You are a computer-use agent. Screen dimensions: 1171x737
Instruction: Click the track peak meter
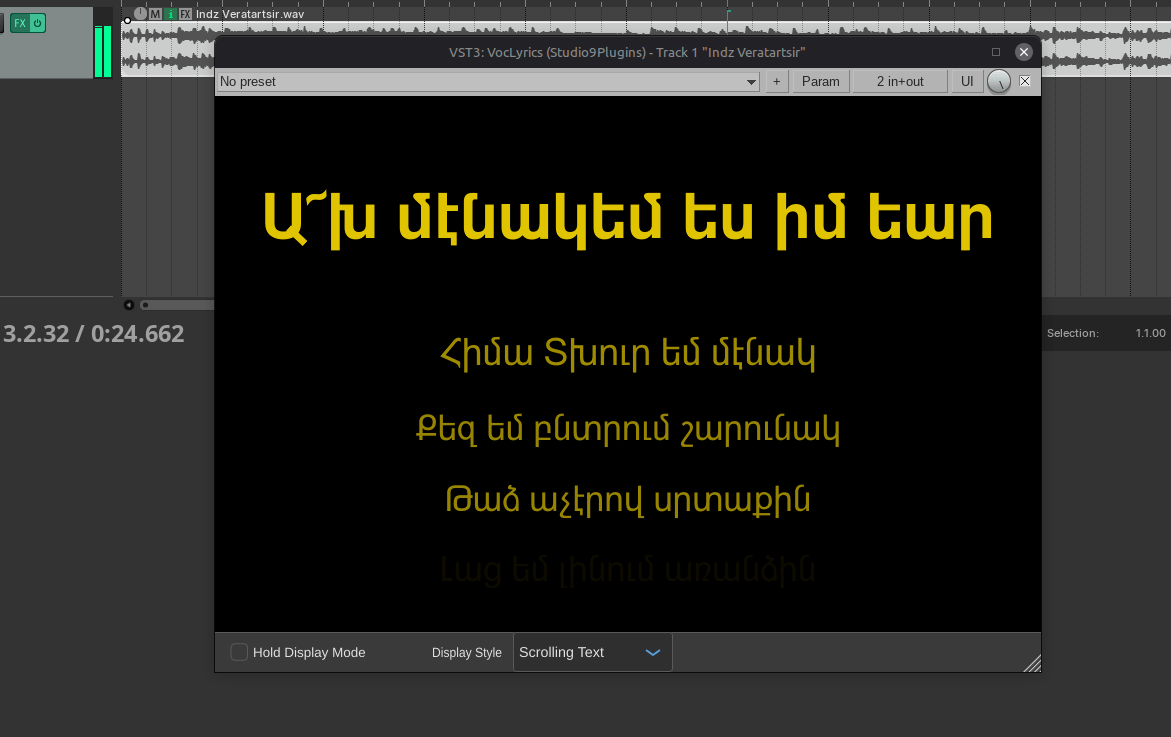(102, 42)
